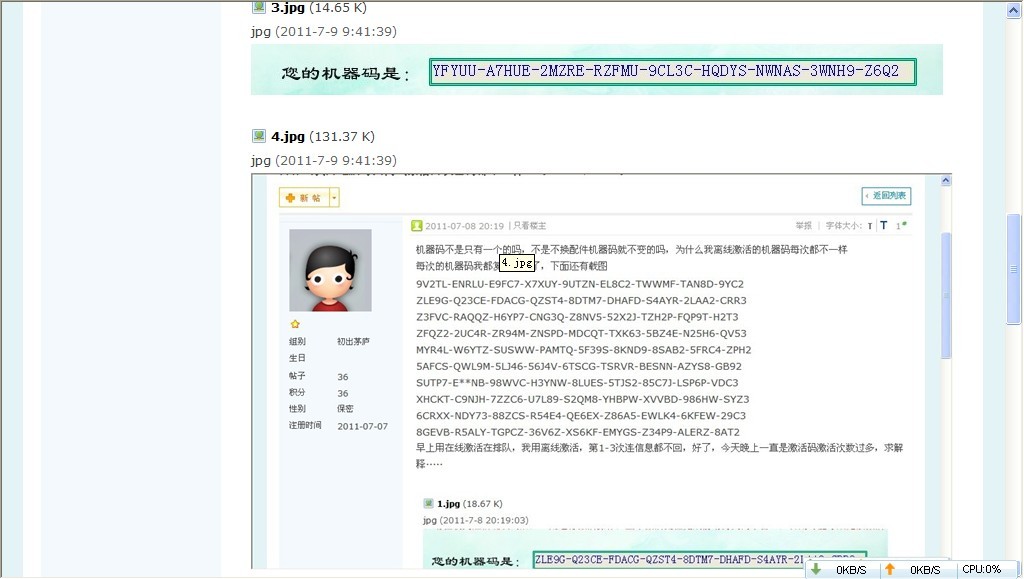Click the 新帖 new post button

coord(304,198)
